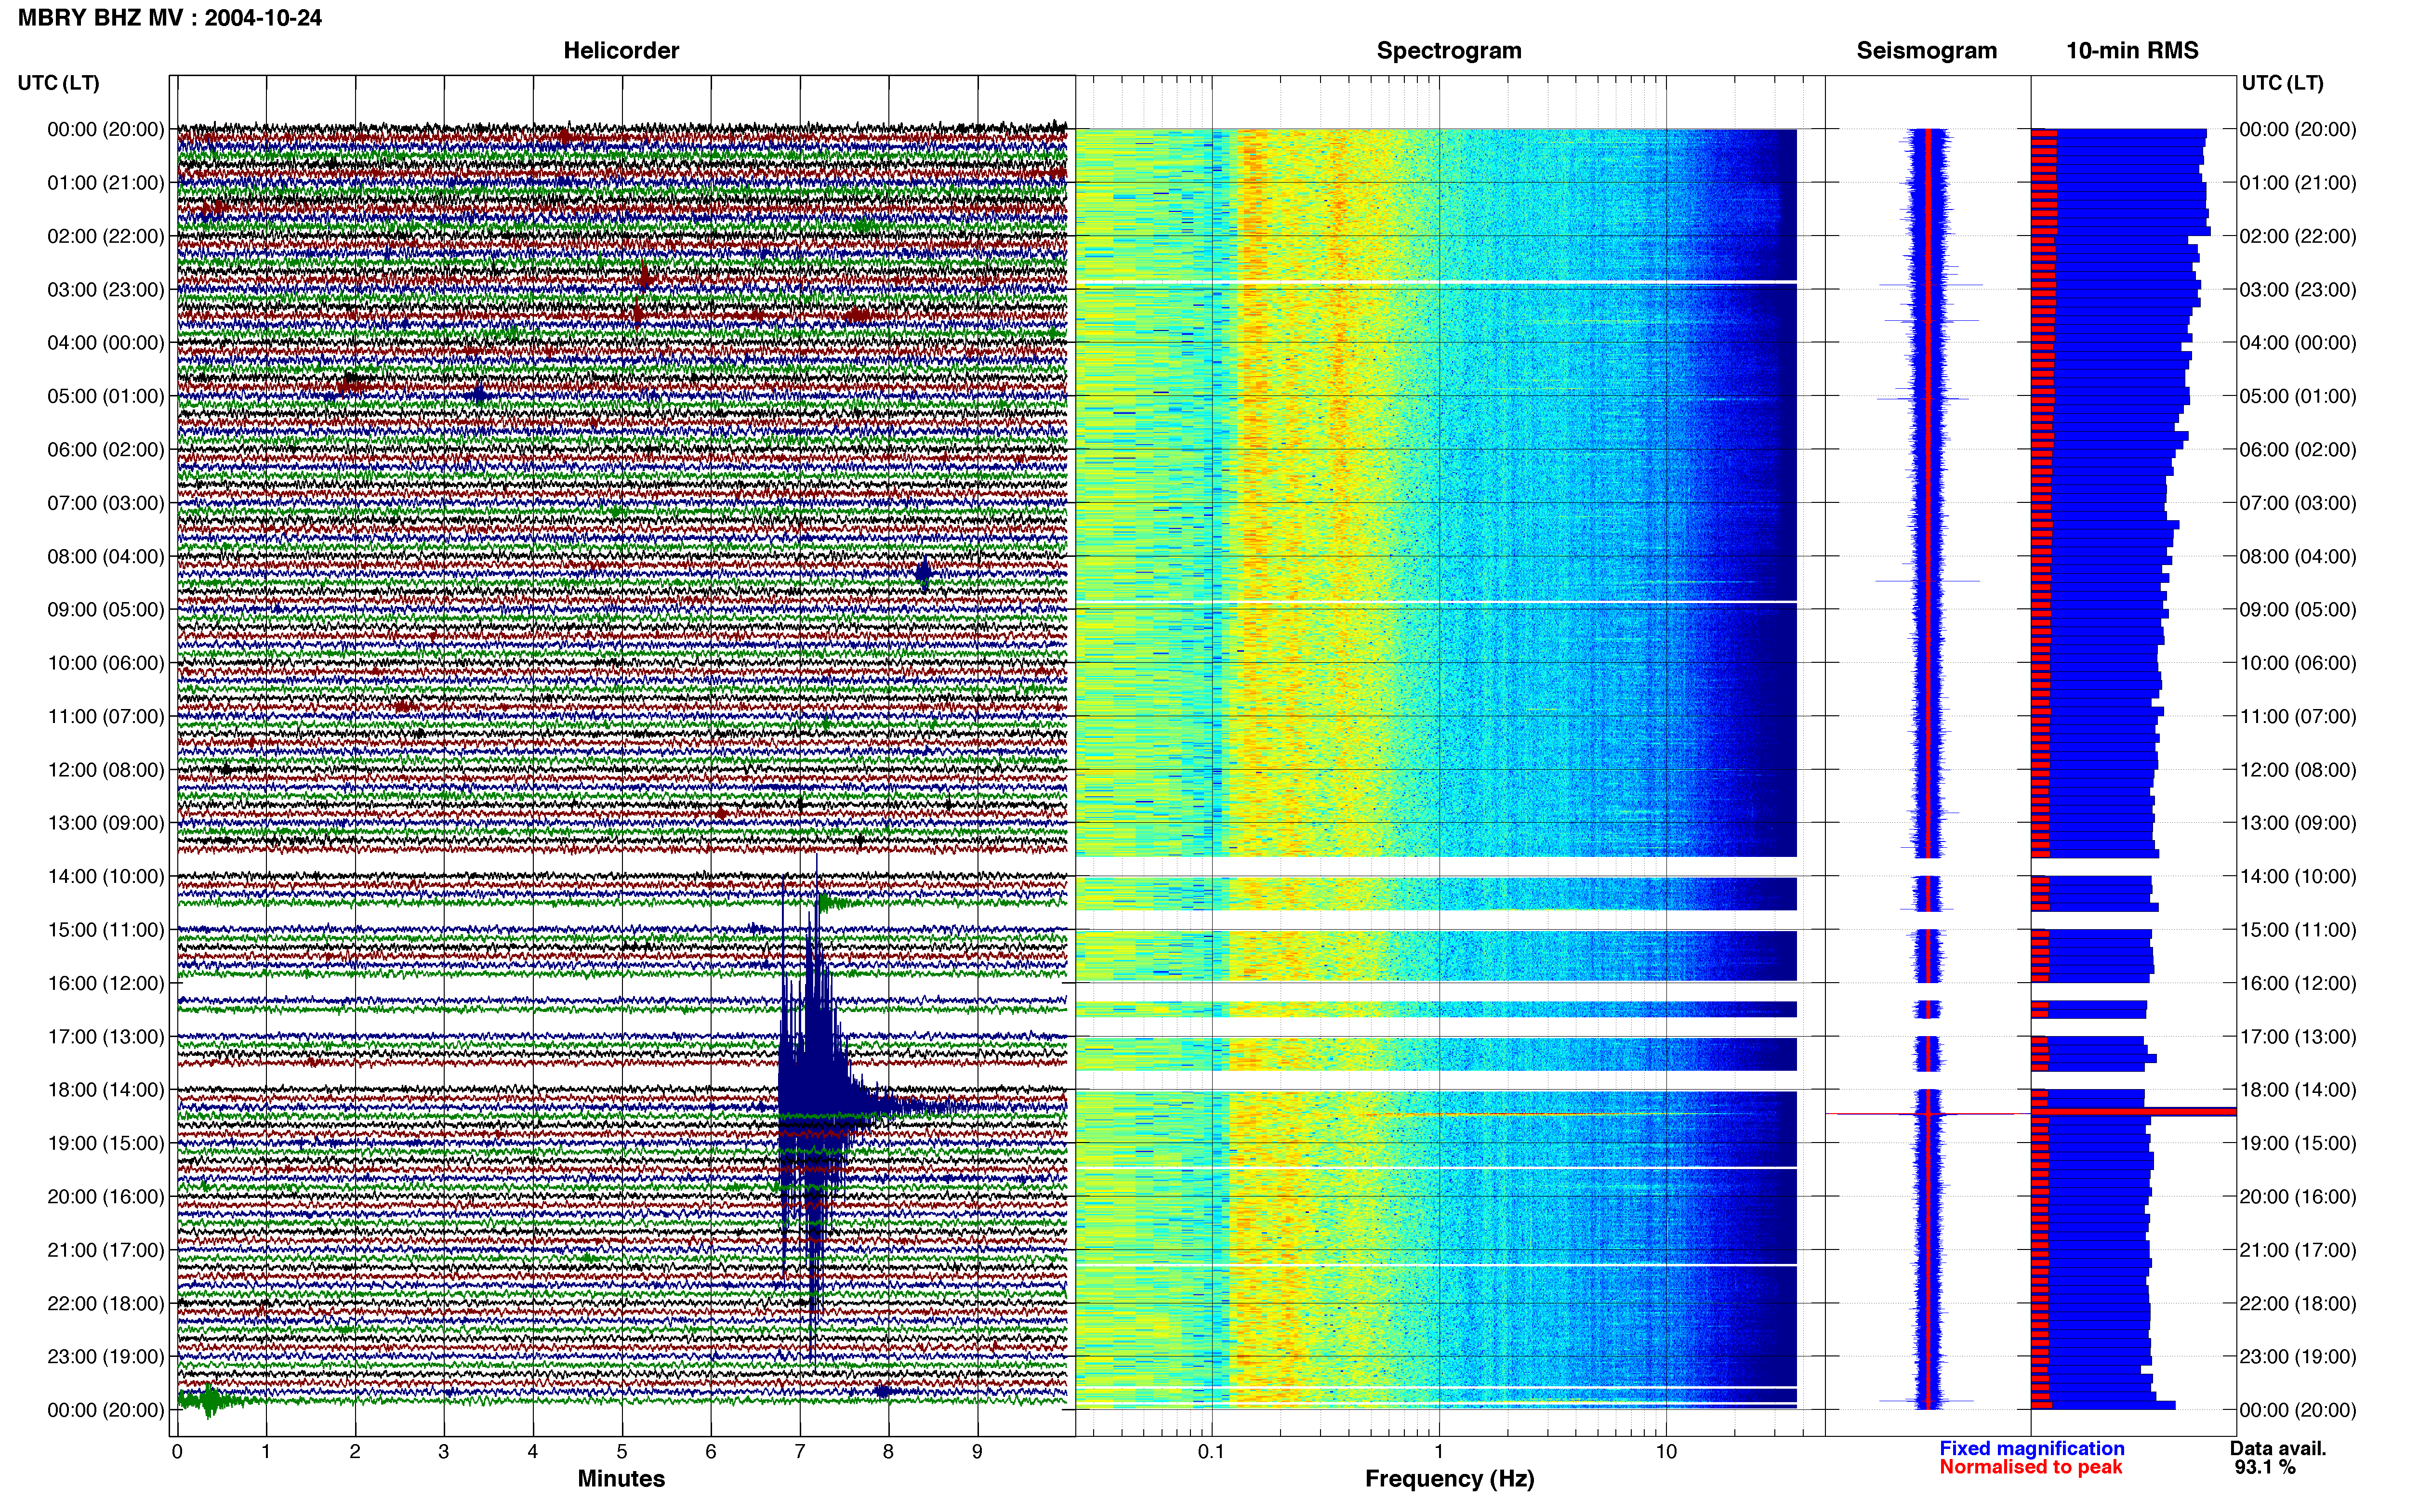Click the '10' tick on the Frequency axis
2418x1512 pixels.
[x=1666, y=1452]
